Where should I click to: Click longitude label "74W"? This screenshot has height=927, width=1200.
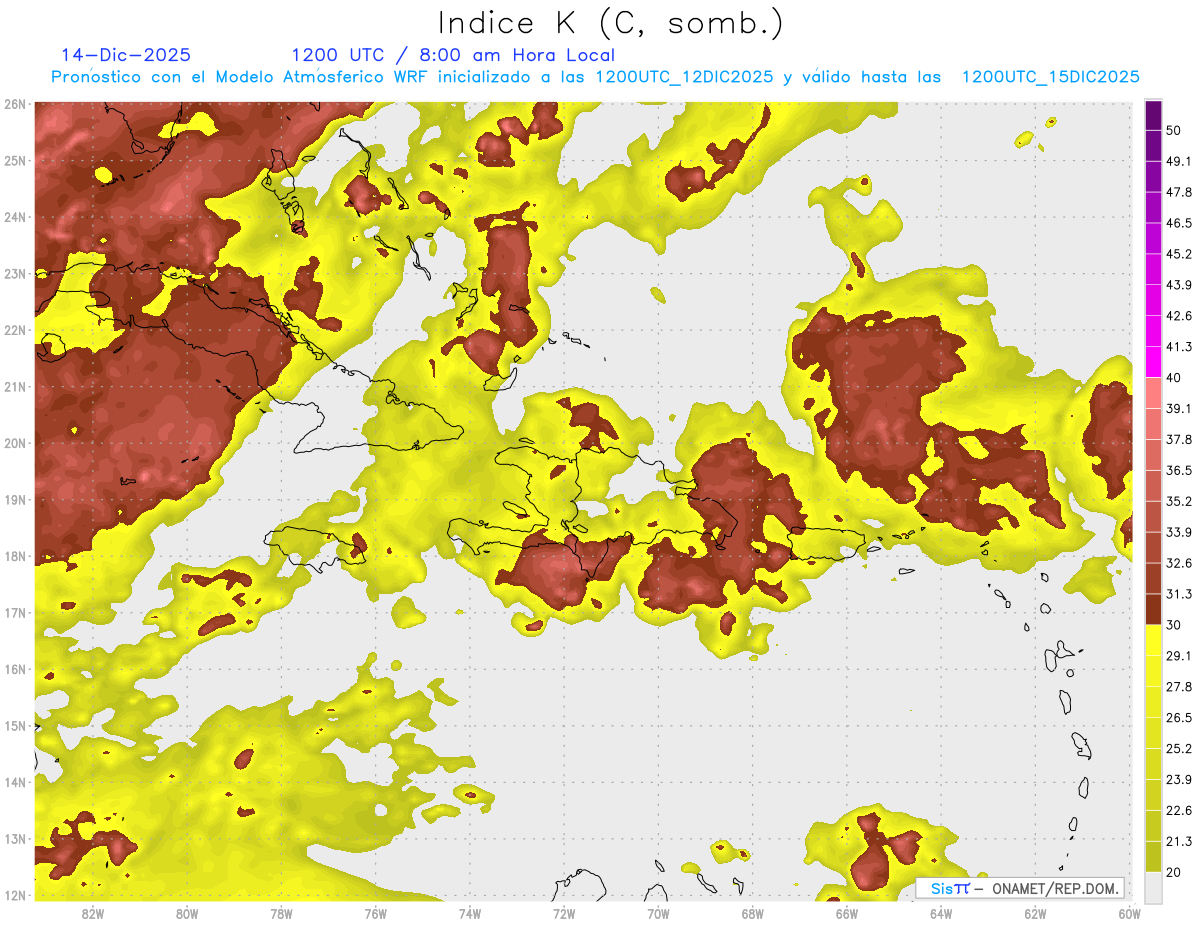[x=470, y=913]
